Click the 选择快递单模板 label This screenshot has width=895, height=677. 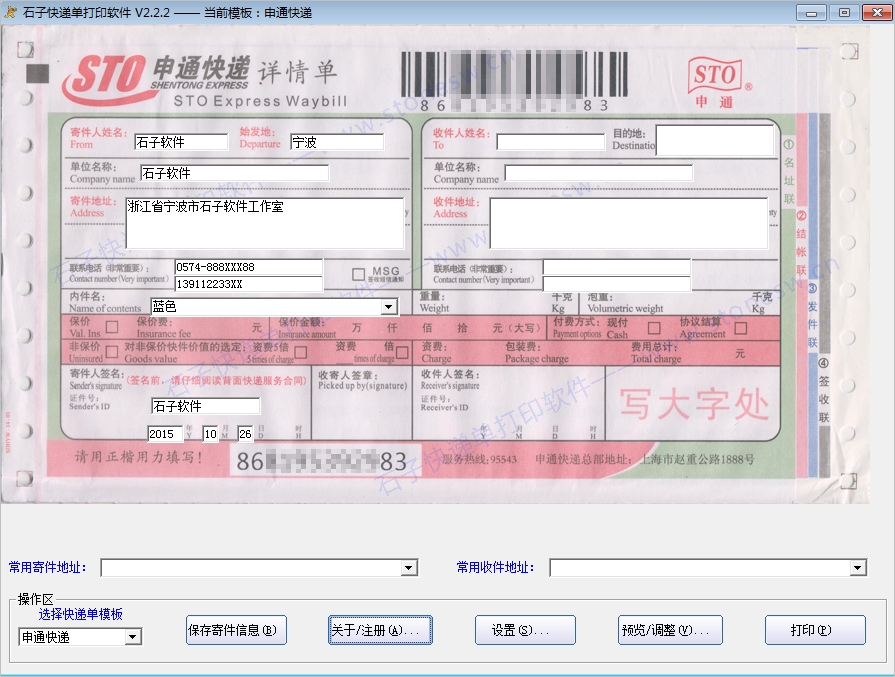coord(80,614)
